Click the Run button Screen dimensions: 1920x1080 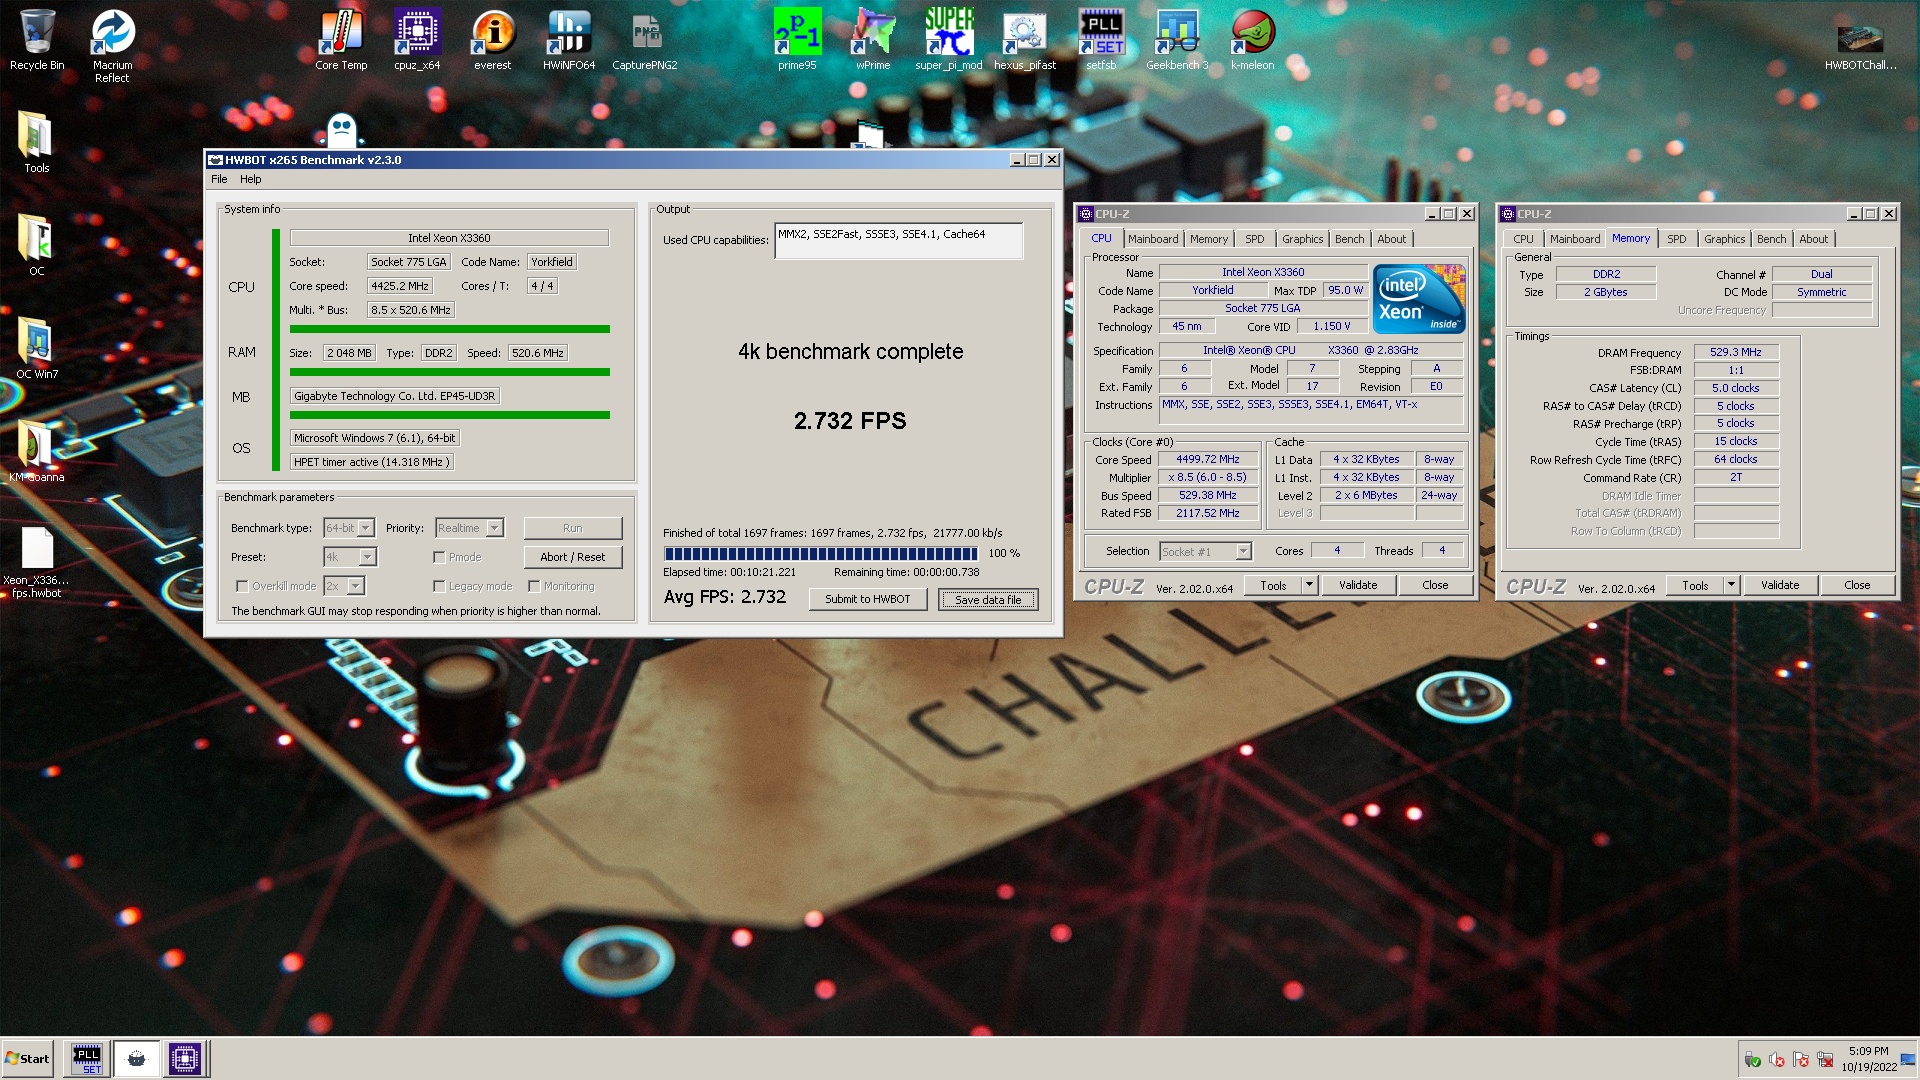click(x=572, y=528)
